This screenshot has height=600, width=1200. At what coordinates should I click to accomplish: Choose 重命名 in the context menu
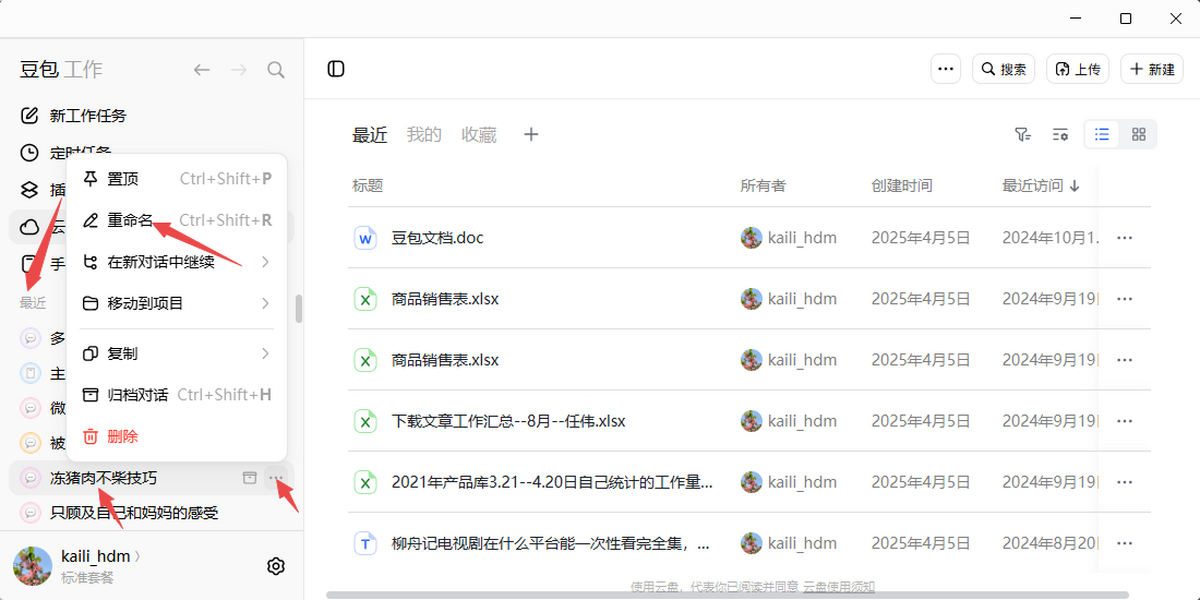tap(176, 220)
